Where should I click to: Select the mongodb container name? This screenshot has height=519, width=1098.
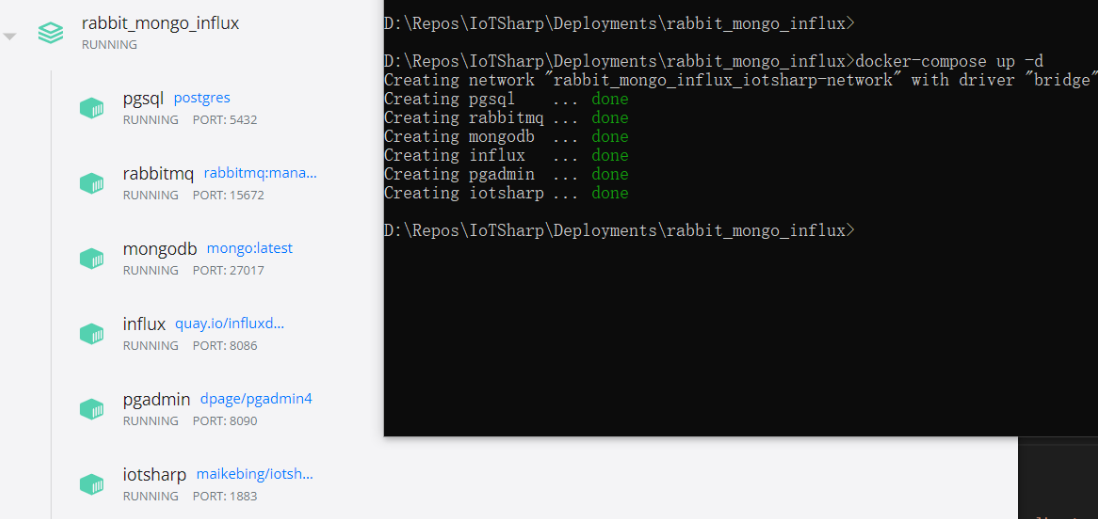pos(160,249)
